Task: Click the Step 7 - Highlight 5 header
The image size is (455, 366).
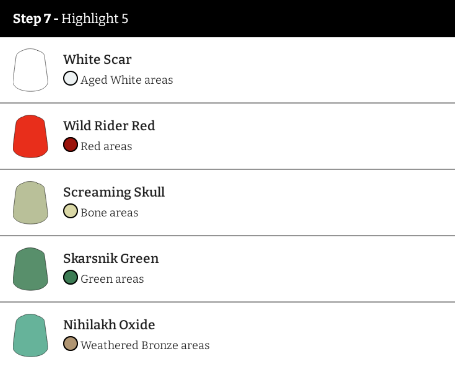Action: 227,18
